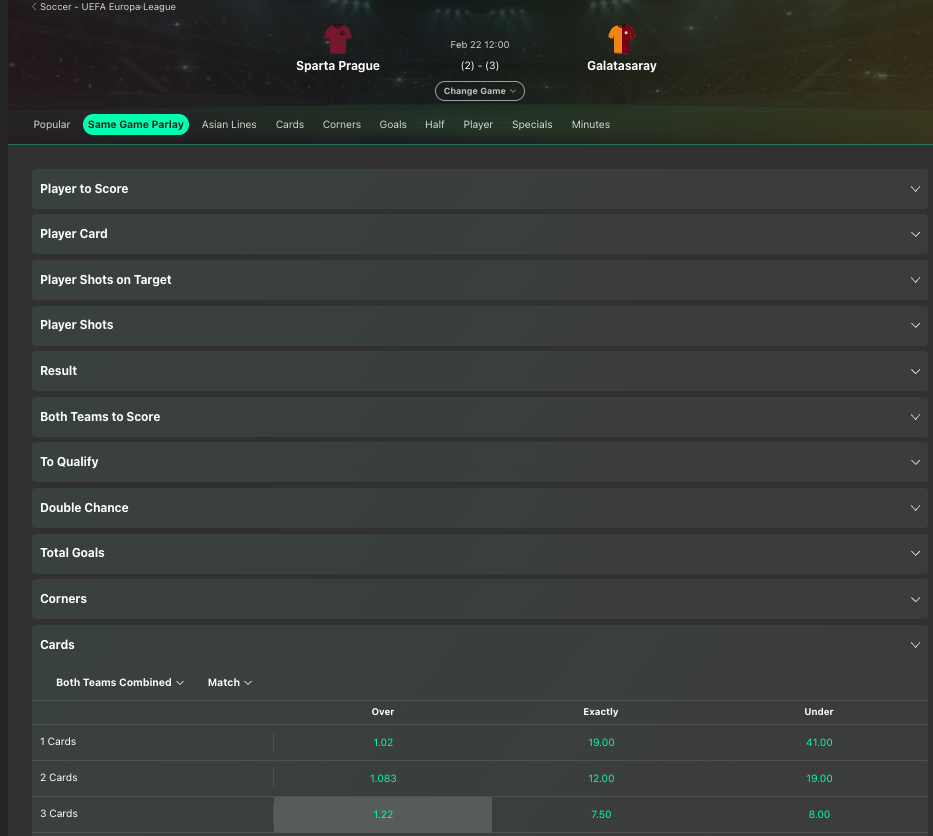Pick Over 3 Cards at 1.22
Screen dimensions: 933x836
tap(383, 814)
